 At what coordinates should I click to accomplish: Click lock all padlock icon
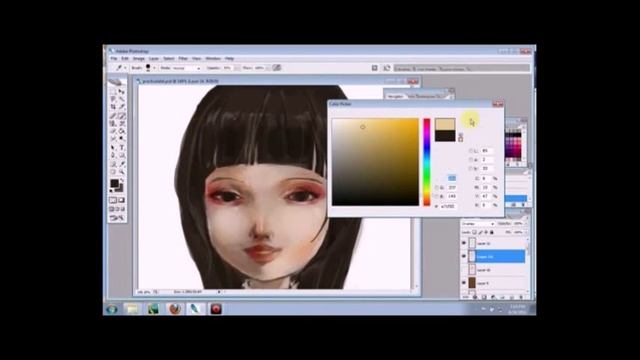(492, 232)
